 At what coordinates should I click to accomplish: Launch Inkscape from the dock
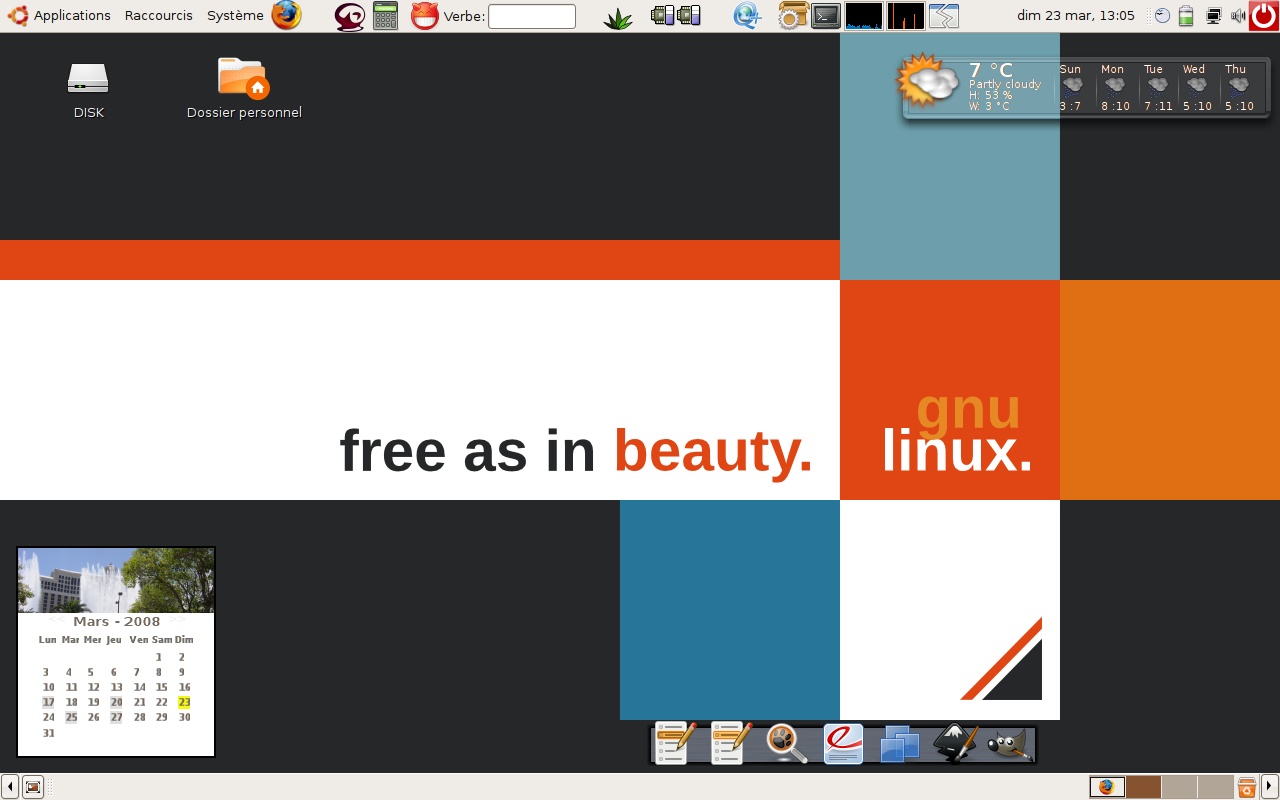pyautogui.click(x=955, y=743)
